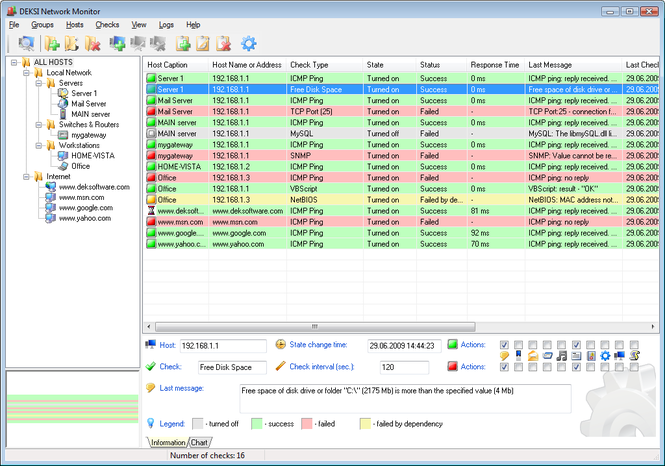Viewport: 665px width, 466px height.
Task: Check success-actions checkbox above mobile phone icon
Action: click(x=518, y=345)
